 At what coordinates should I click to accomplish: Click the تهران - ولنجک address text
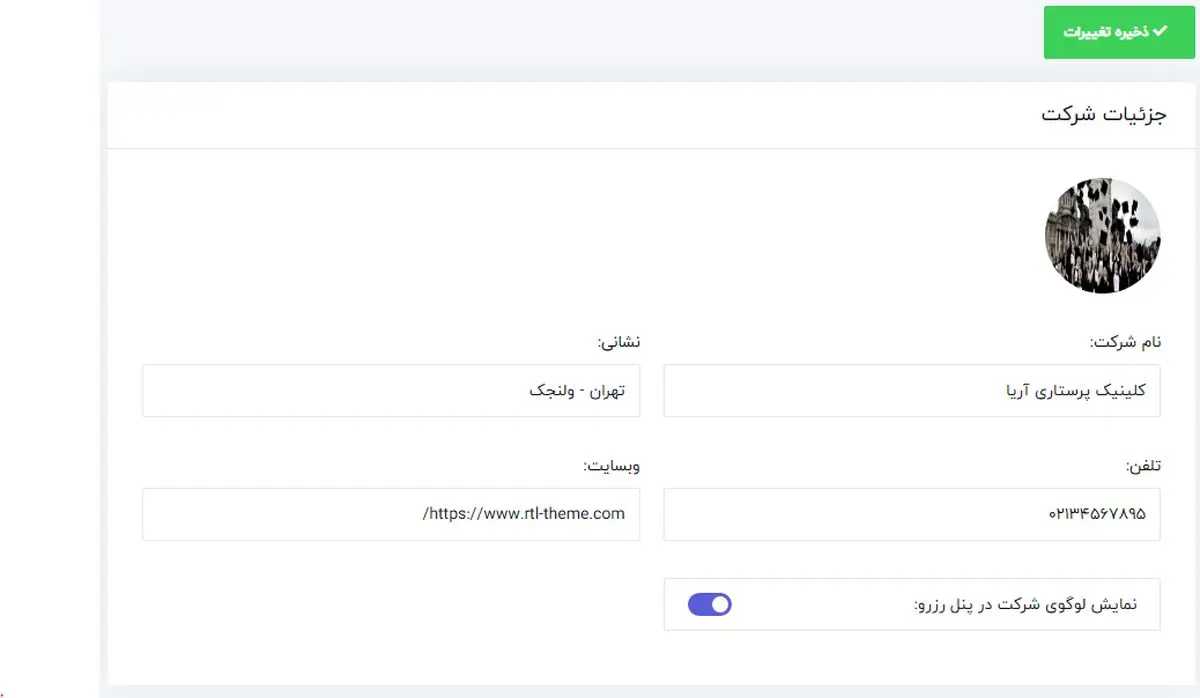pyautogui.click(x=576, y=390)
